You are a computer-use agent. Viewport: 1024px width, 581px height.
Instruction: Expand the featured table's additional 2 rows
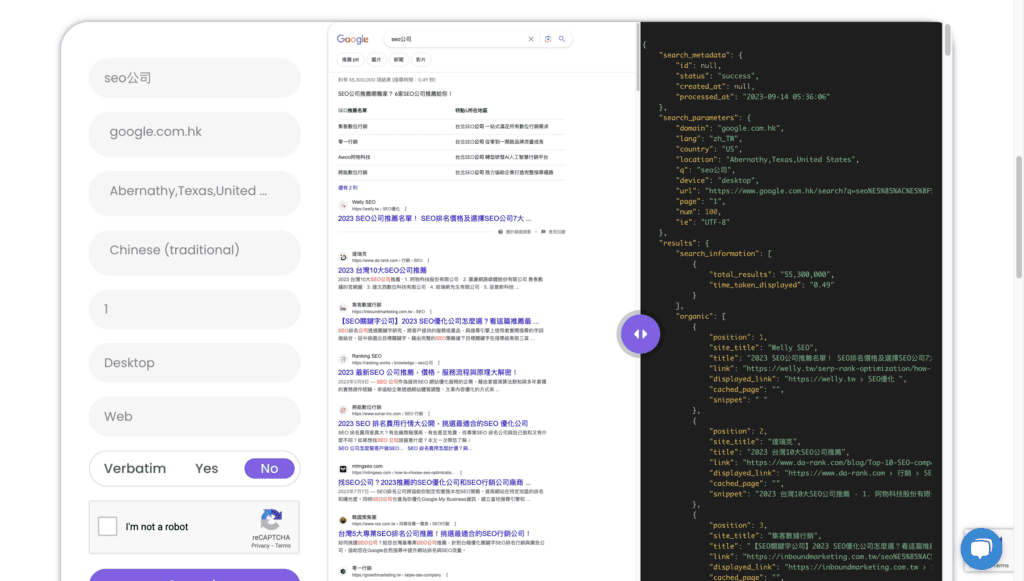pyautogui.click(x=347, y=188)
